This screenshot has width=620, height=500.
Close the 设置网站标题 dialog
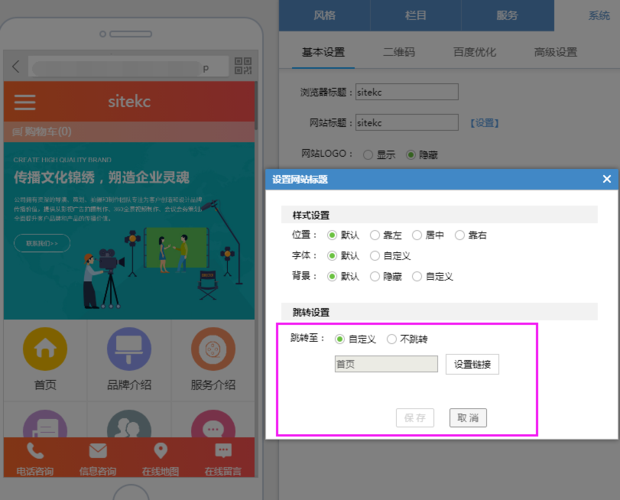point(607,179)
